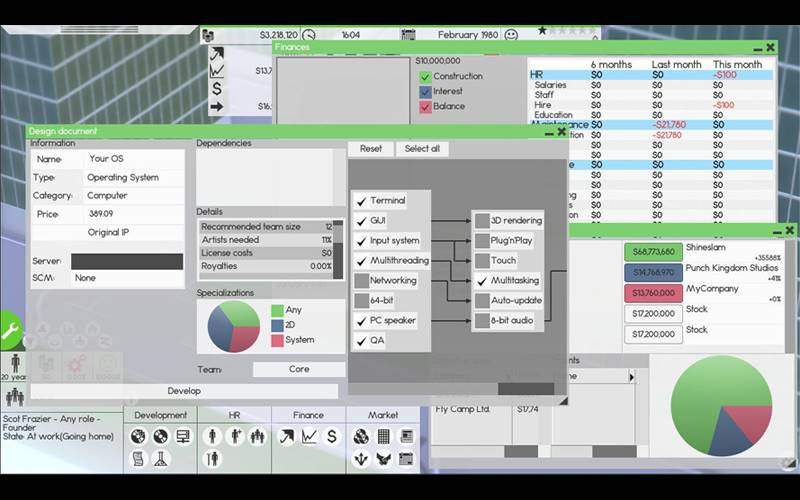The width and height of the screenshot is (800, 500).
Task: Toggle the Construction checkbox in Finances
Action: [x=425, y=76]
